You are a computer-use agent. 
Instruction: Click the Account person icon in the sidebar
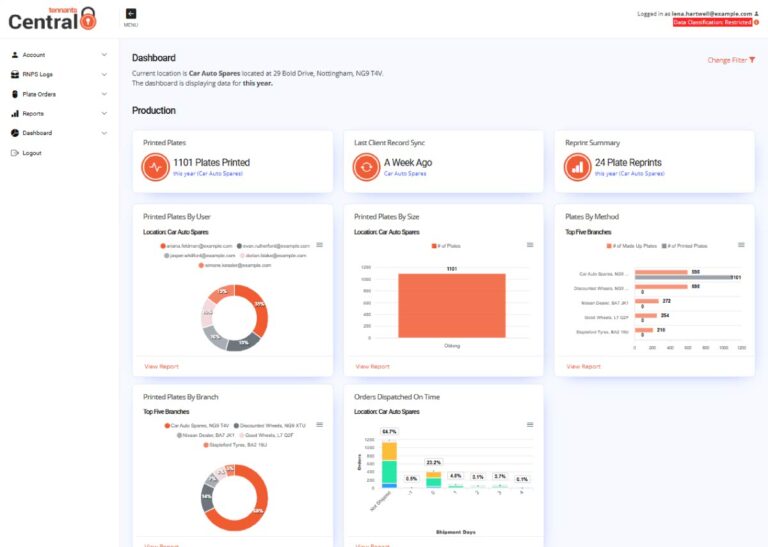15,55
